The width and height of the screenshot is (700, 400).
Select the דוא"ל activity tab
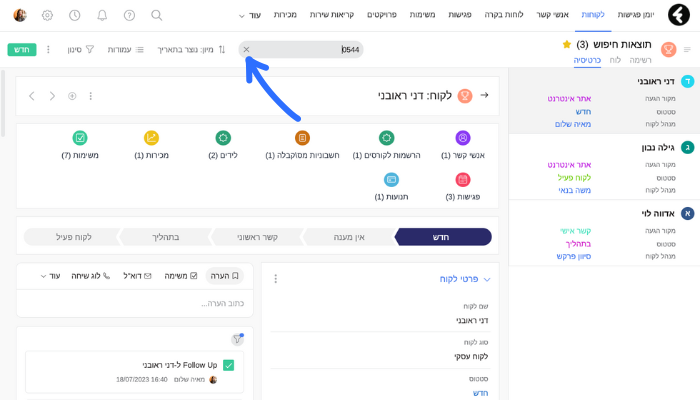pos(137,276)
